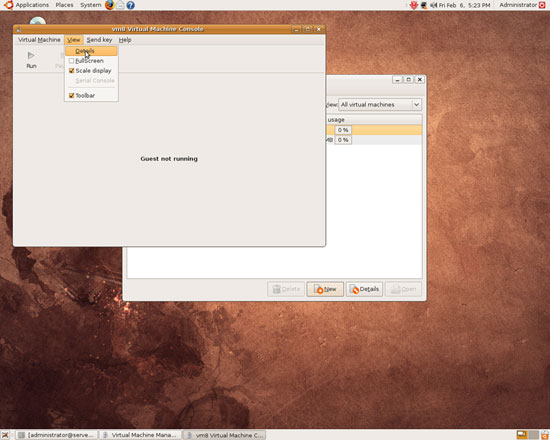Open the Applications menu
Image resolution: width=550 pixels, height=440 pixels.
tap(32, 5)
